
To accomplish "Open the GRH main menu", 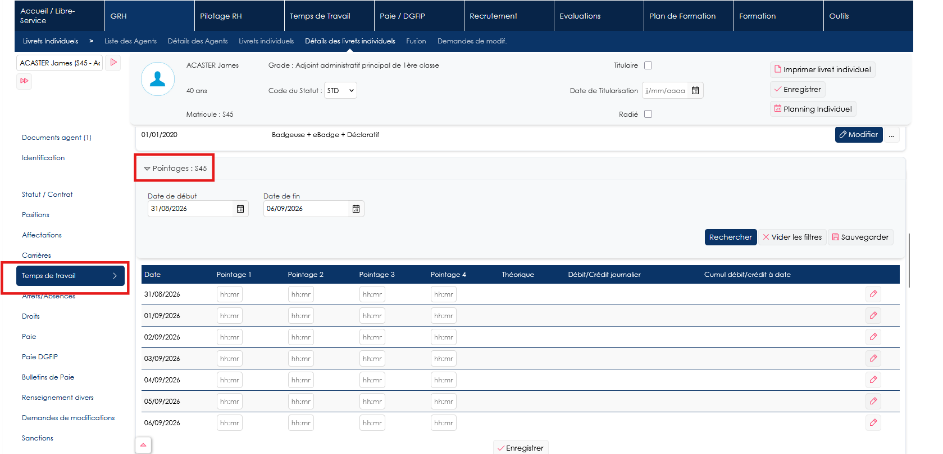I will [149, 16].
